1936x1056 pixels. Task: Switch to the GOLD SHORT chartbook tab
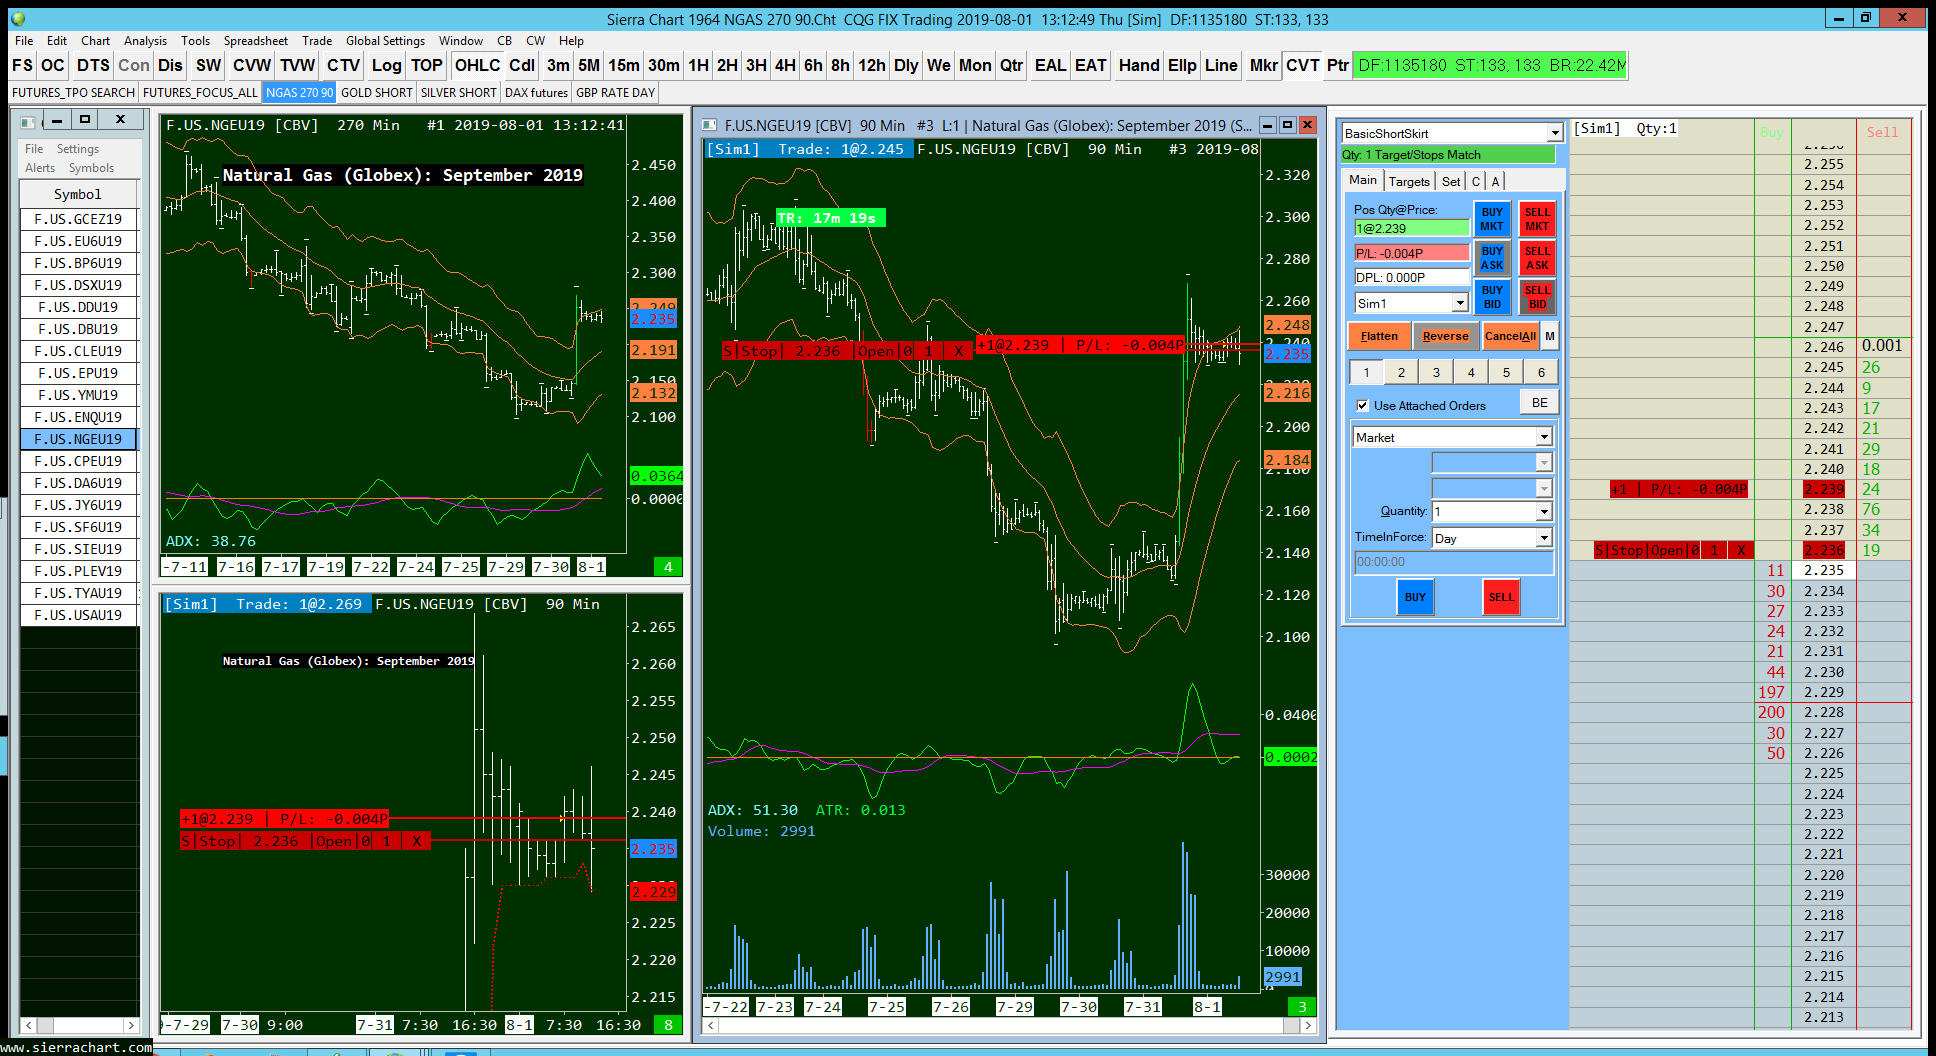pyautogui.click(x=377, y=93)
